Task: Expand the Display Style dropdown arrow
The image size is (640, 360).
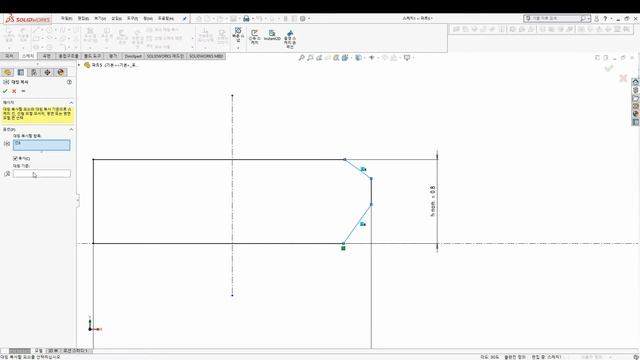Action: click(364, 58)
